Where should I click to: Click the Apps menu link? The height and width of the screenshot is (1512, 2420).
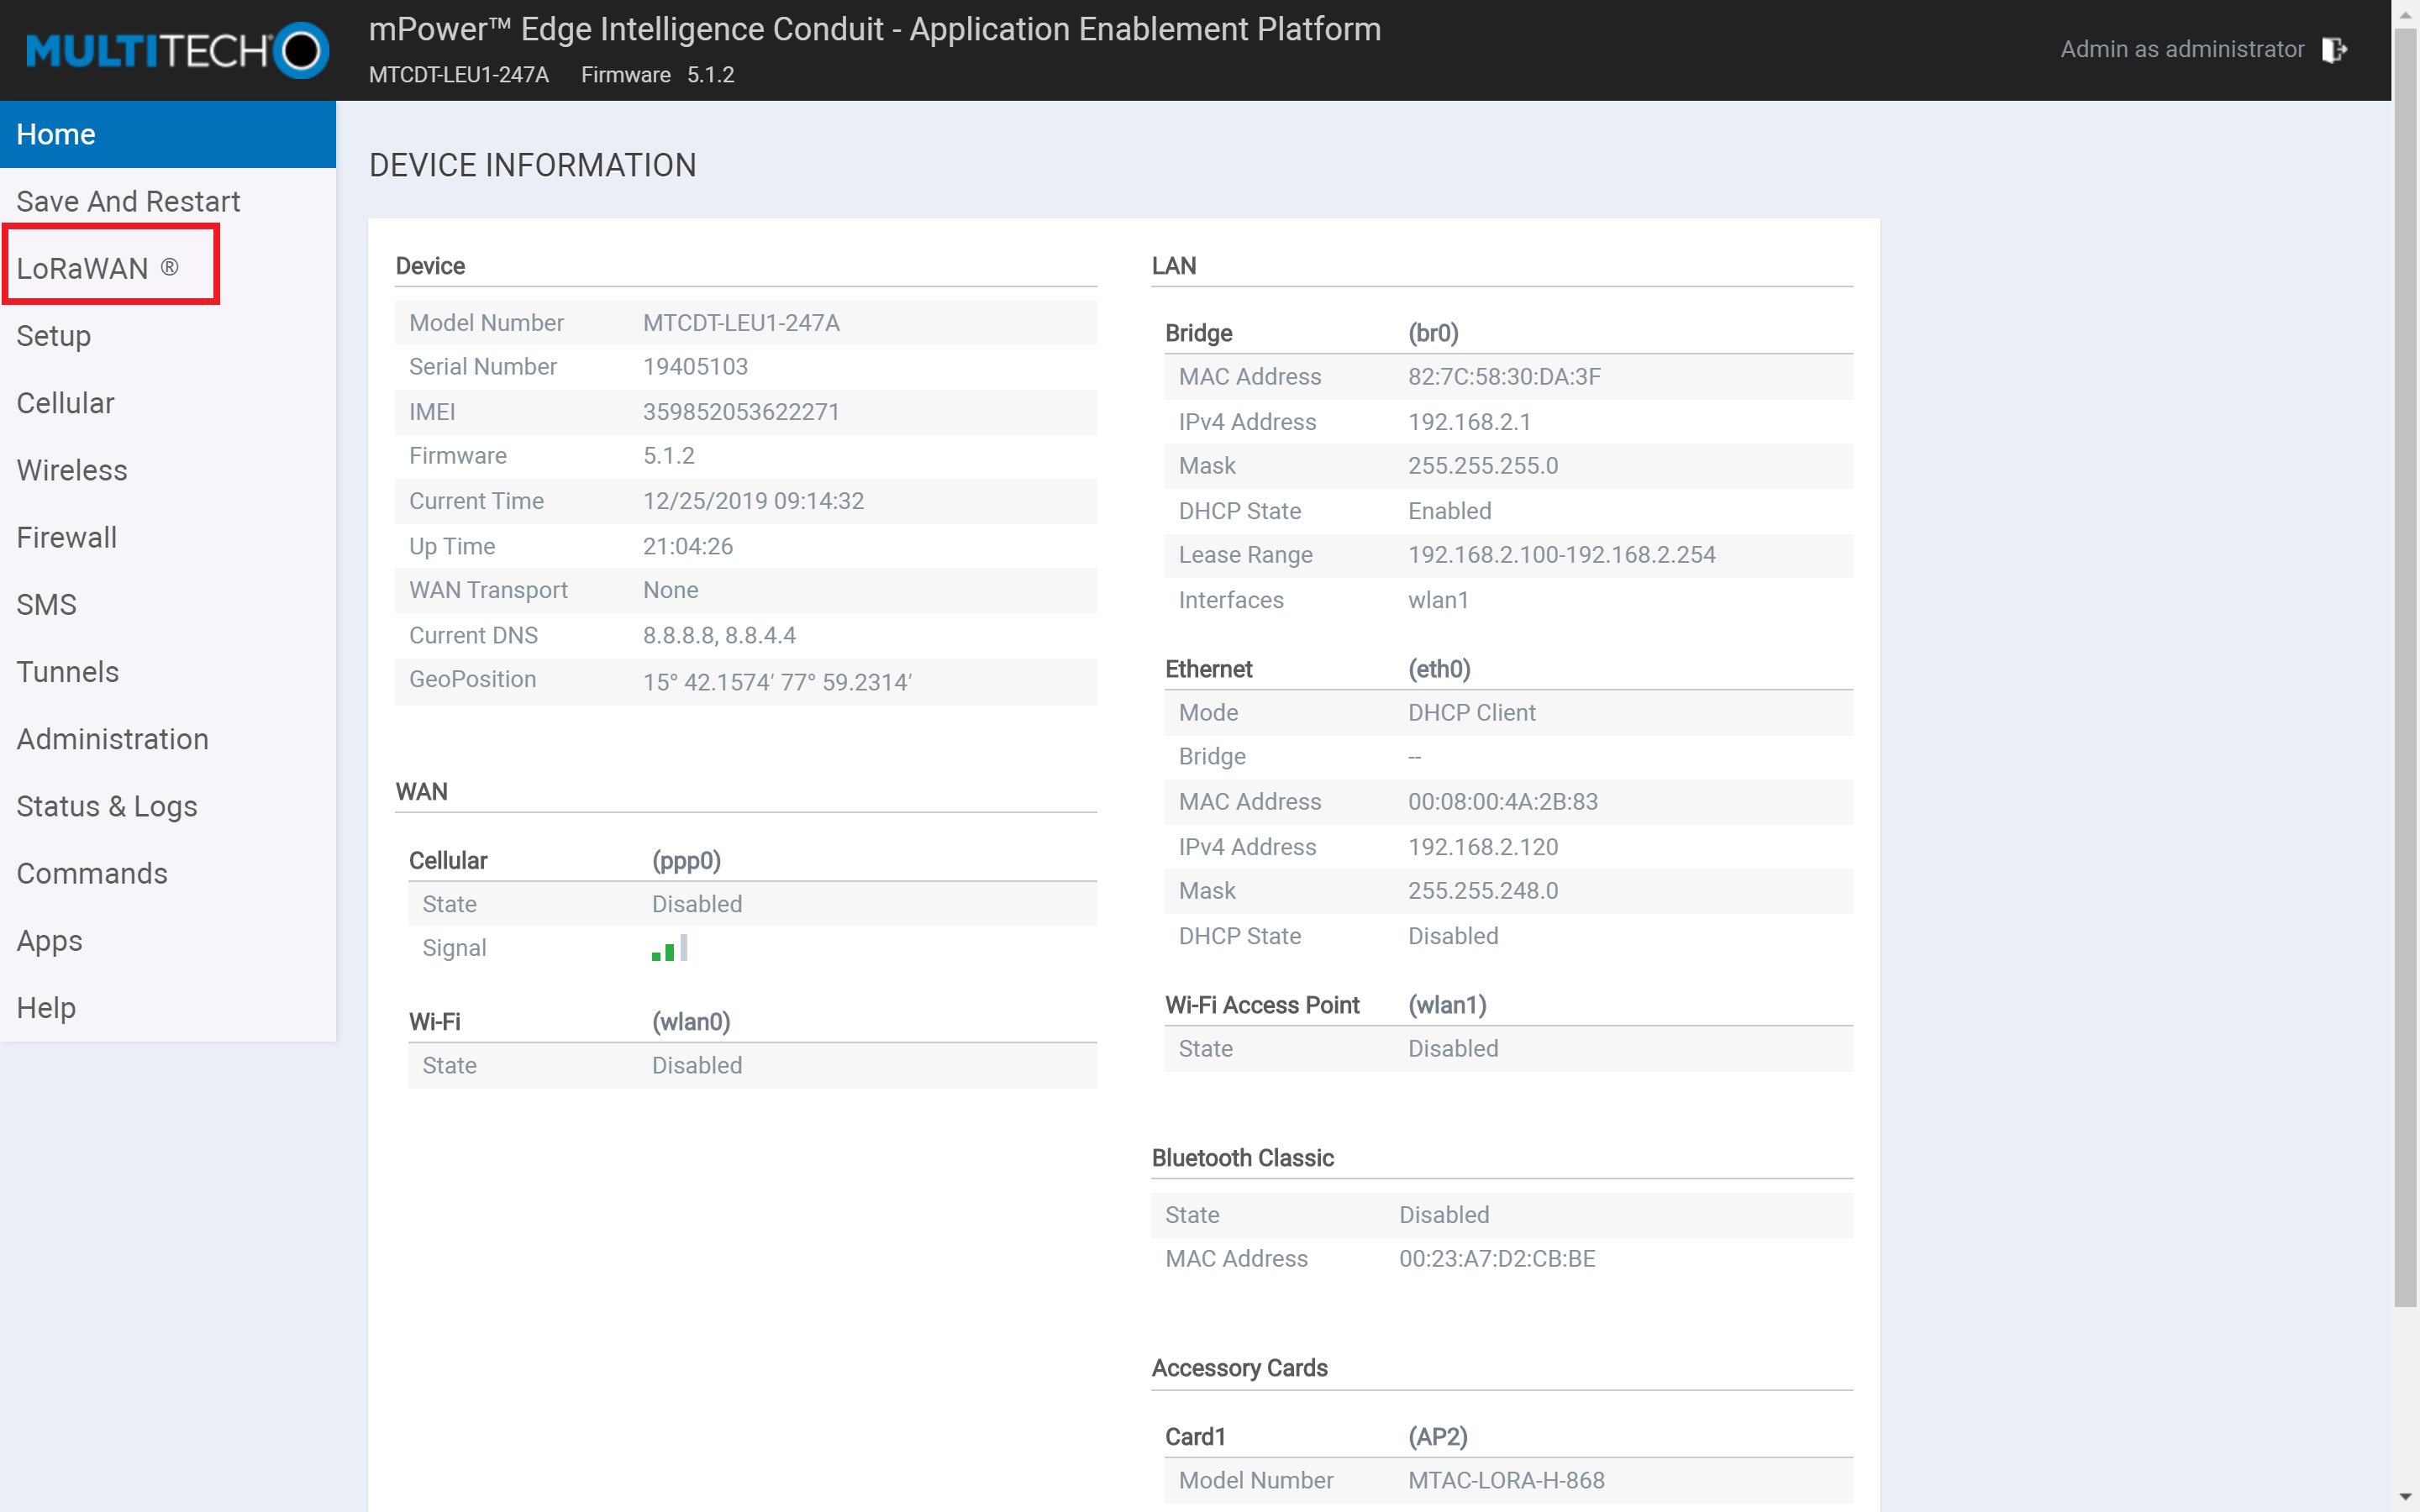(49, 939)
